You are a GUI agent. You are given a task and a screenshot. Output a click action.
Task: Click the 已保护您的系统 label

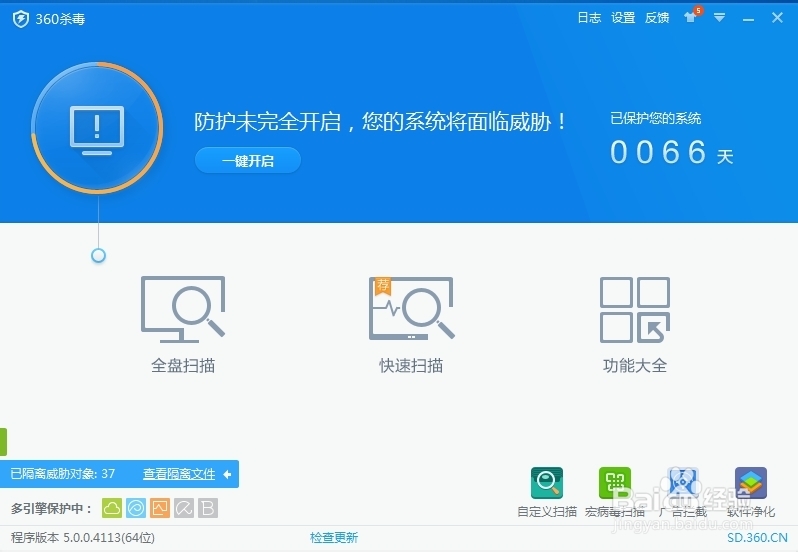click(x=656, y=119)
